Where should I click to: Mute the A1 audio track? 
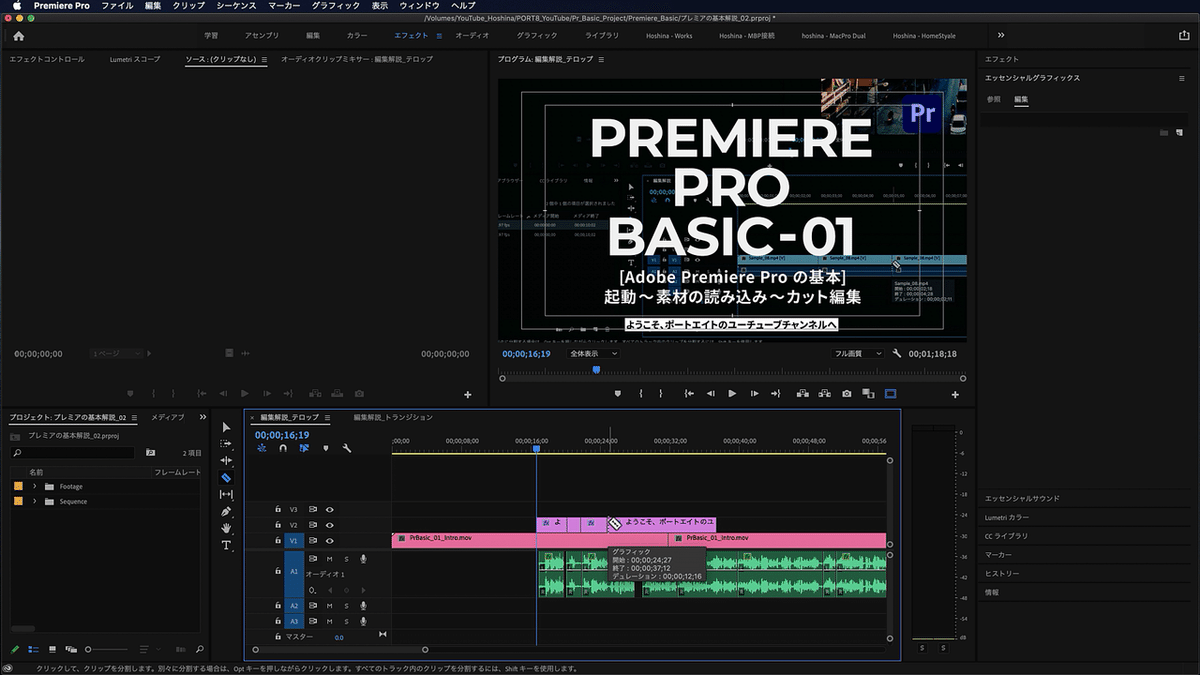pos(329,559)
